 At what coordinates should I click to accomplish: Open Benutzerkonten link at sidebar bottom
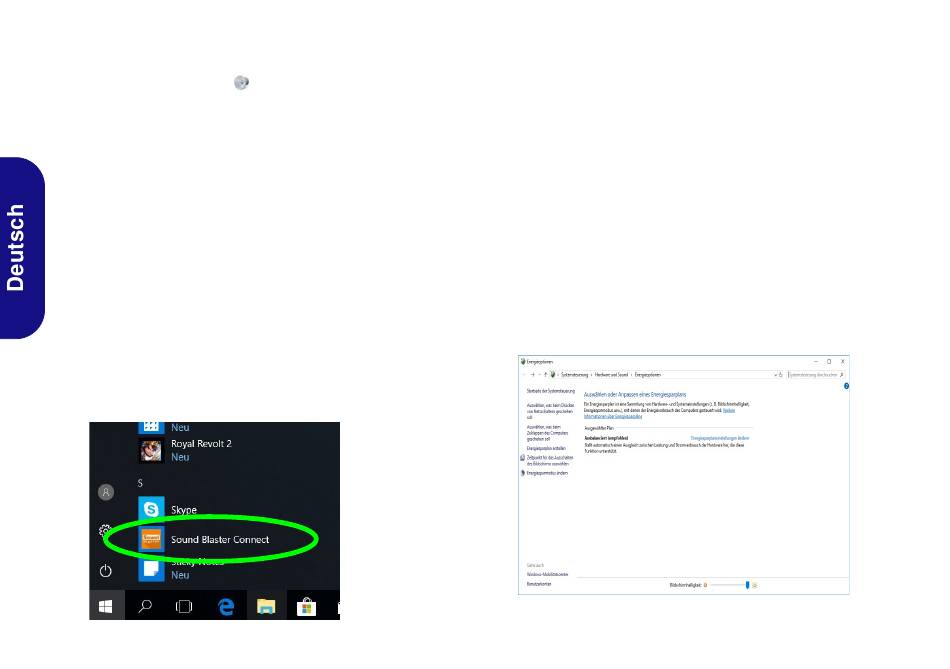(539, 584)
